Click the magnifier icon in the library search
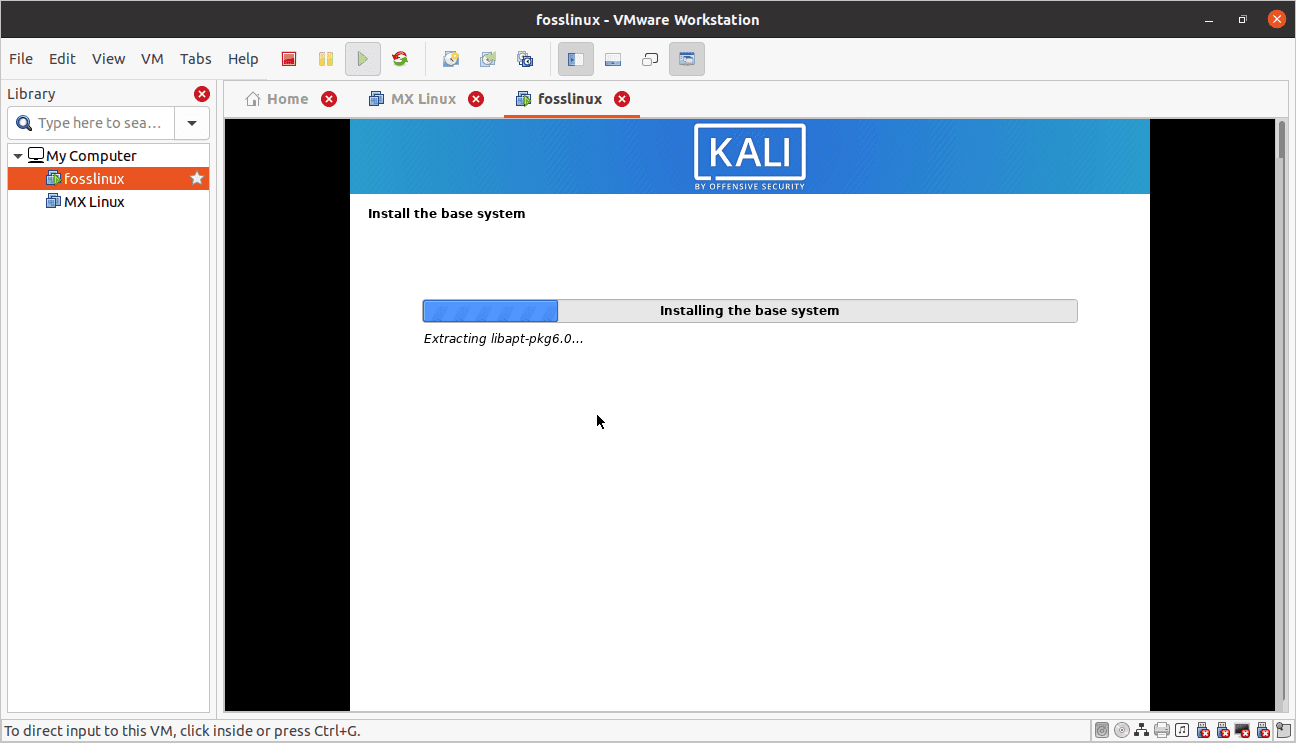 [x=24, y=123]
